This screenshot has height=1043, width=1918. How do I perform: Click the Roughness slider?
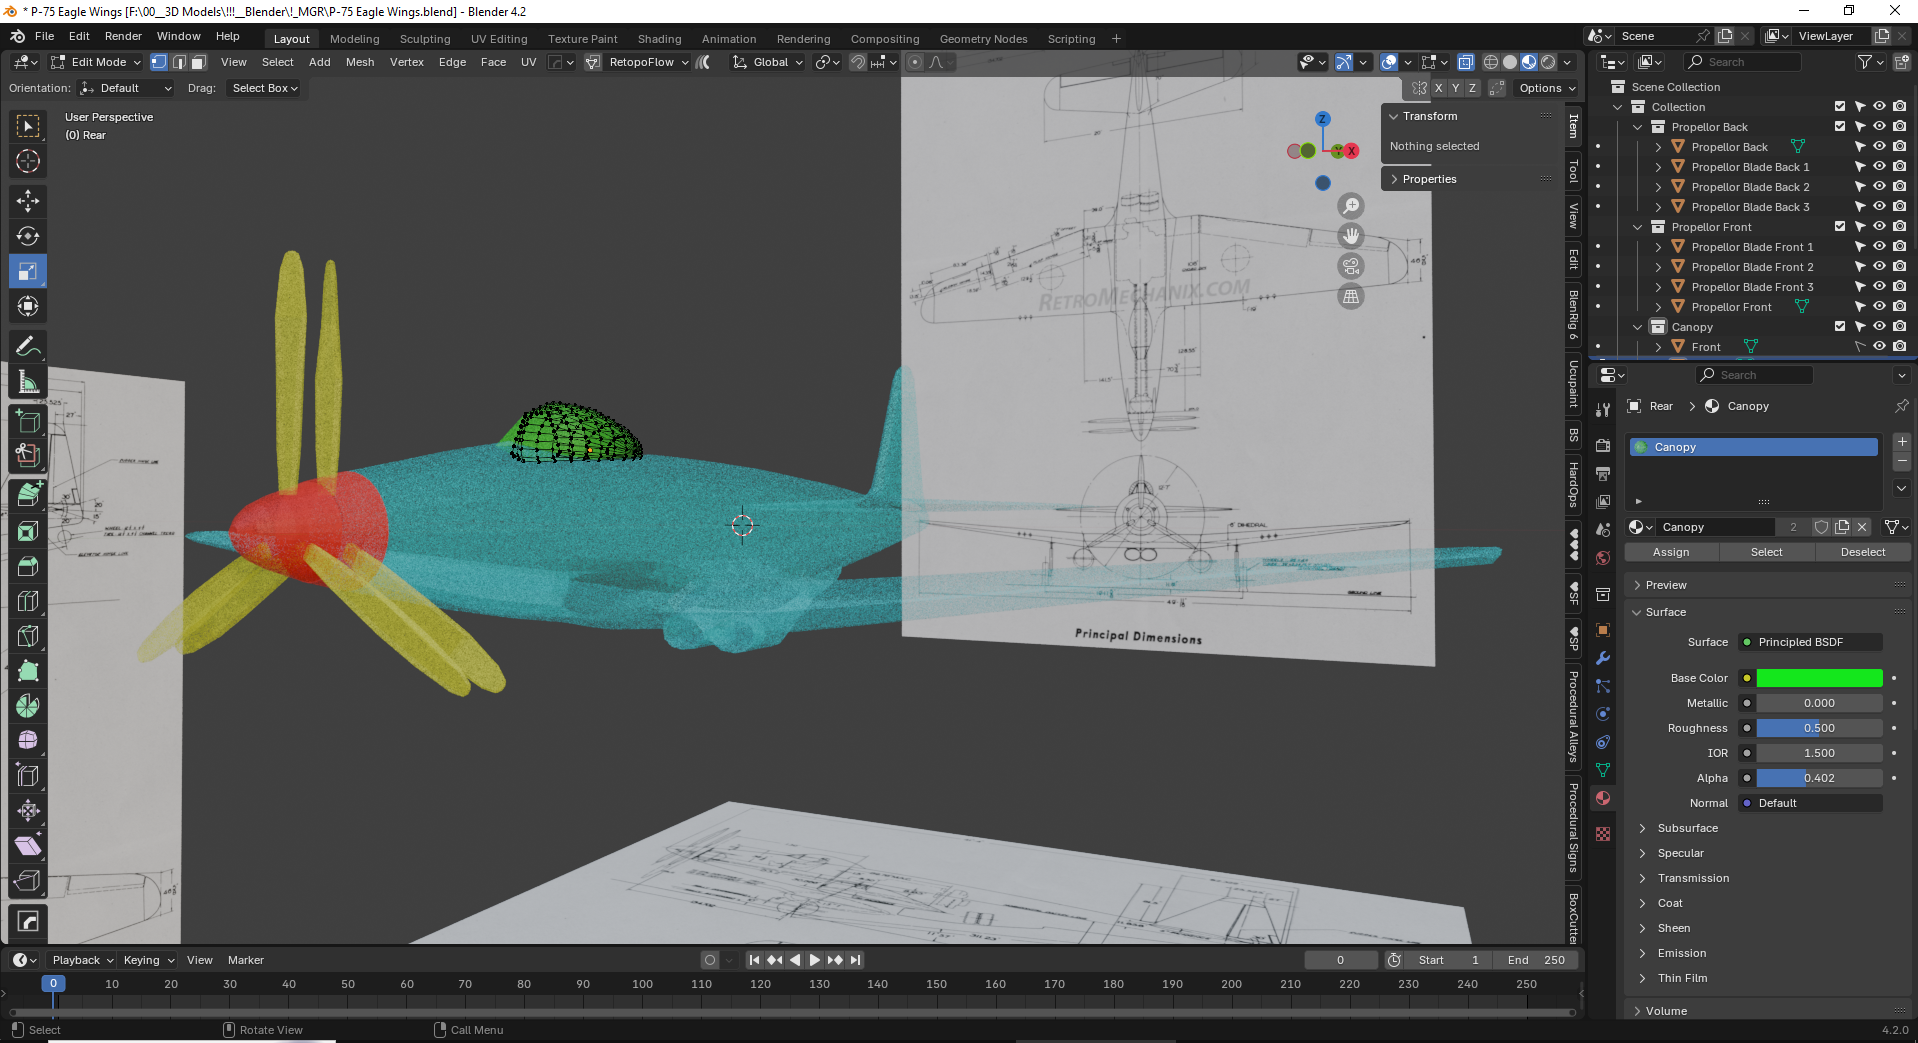[1819, 728]
